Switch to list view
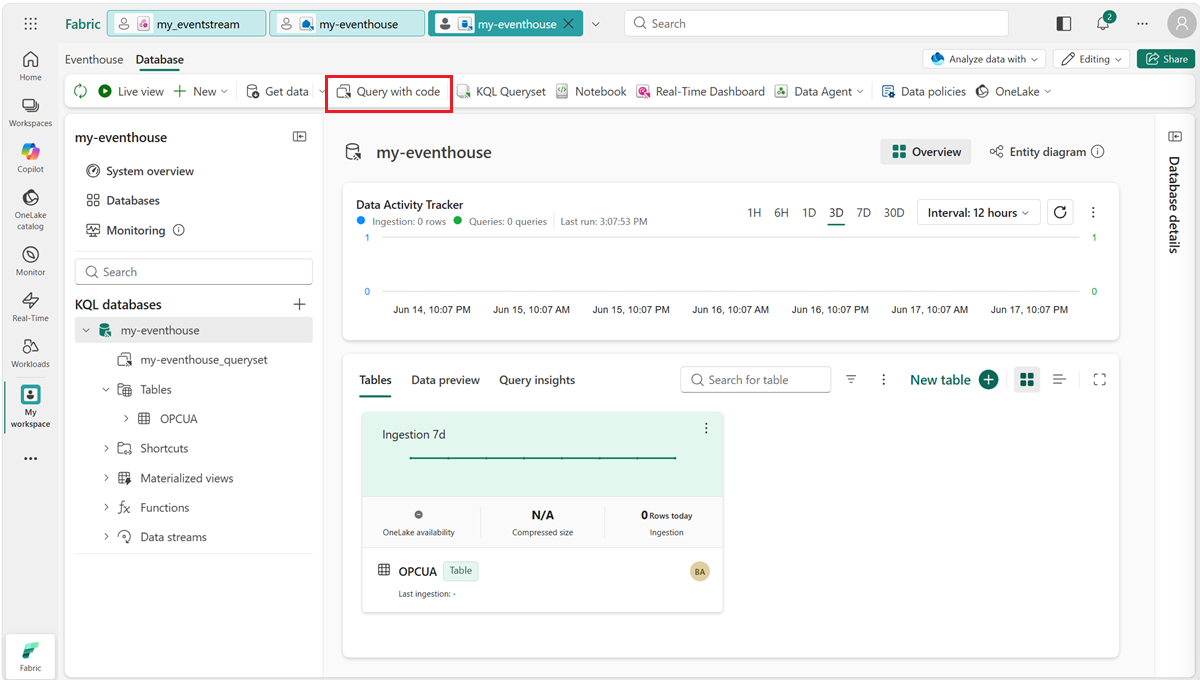The width and height of the screenshot is (1200, 680). click(x=1060, y=380)
